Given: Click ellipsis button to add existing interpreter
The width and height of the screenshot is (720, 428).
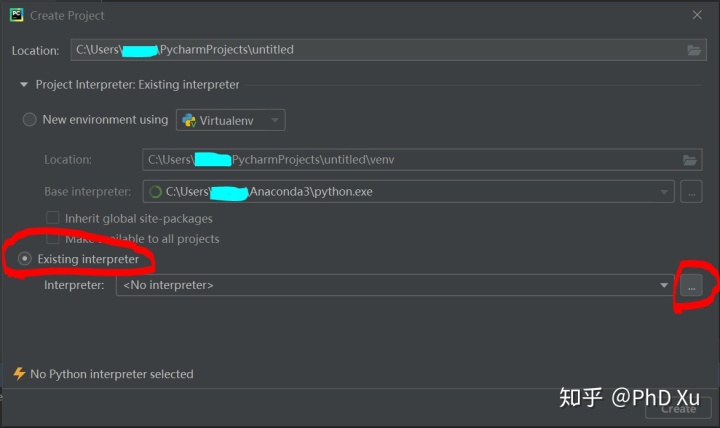Looking at the screenshot, I should point(692,286).
